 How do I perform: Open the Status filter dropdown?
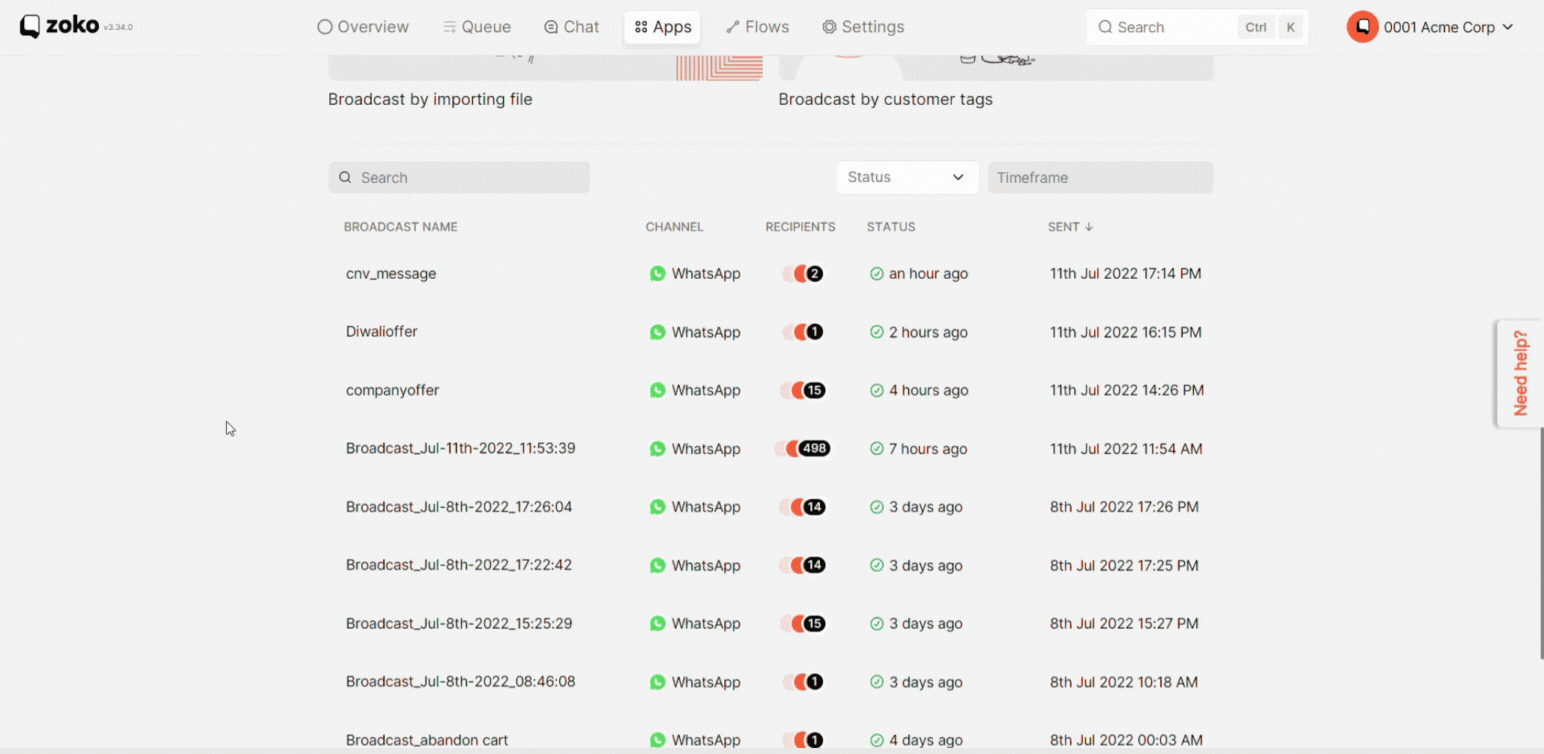tap(908, 177)
